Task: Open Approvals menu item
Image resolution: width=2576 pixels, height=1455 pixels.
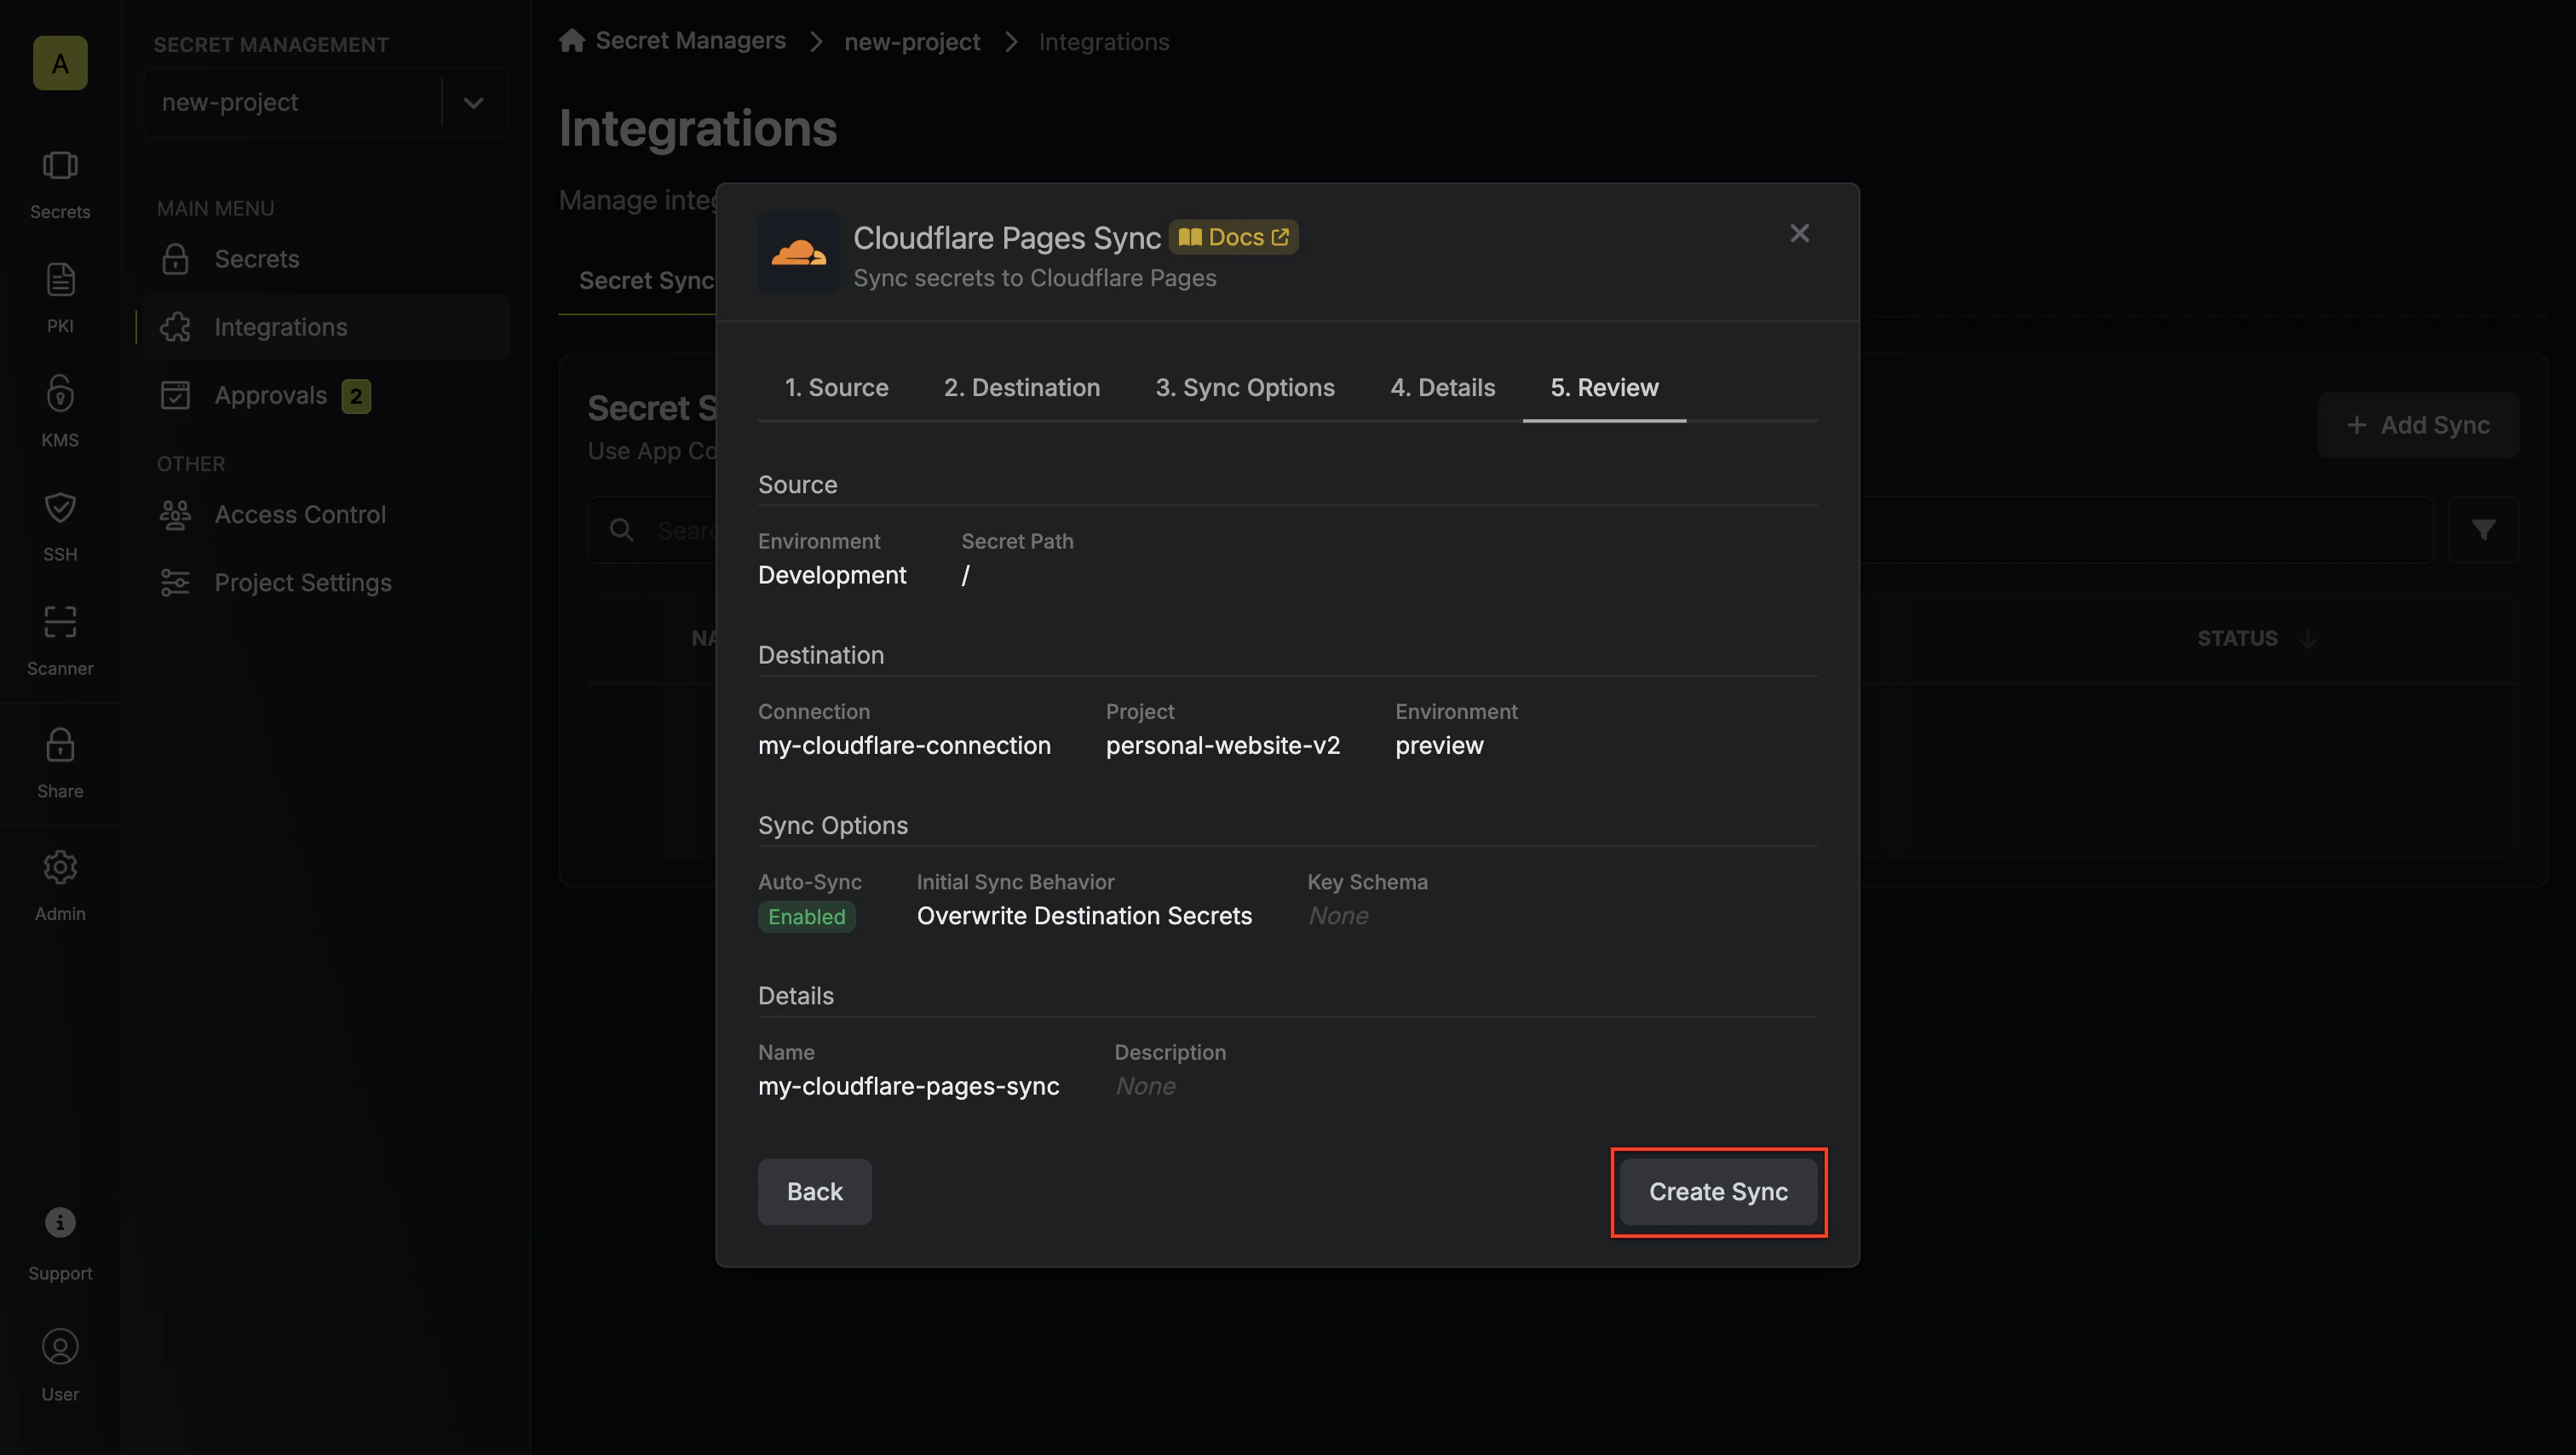Action: (x=326, y=395)
